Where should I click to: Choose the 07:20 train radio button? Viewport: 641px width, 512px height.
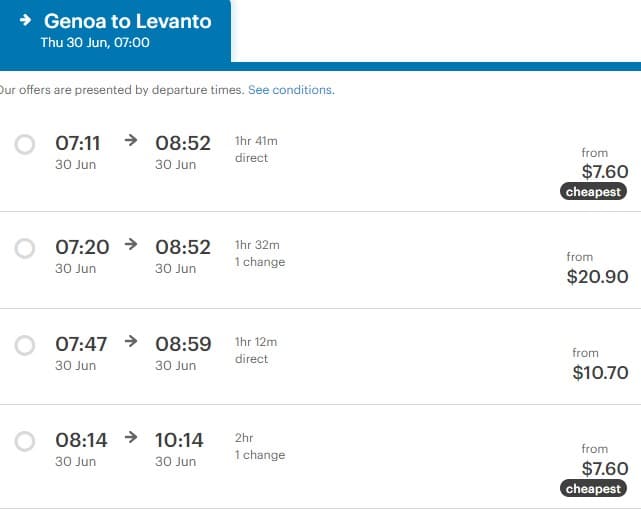point(25,248)
